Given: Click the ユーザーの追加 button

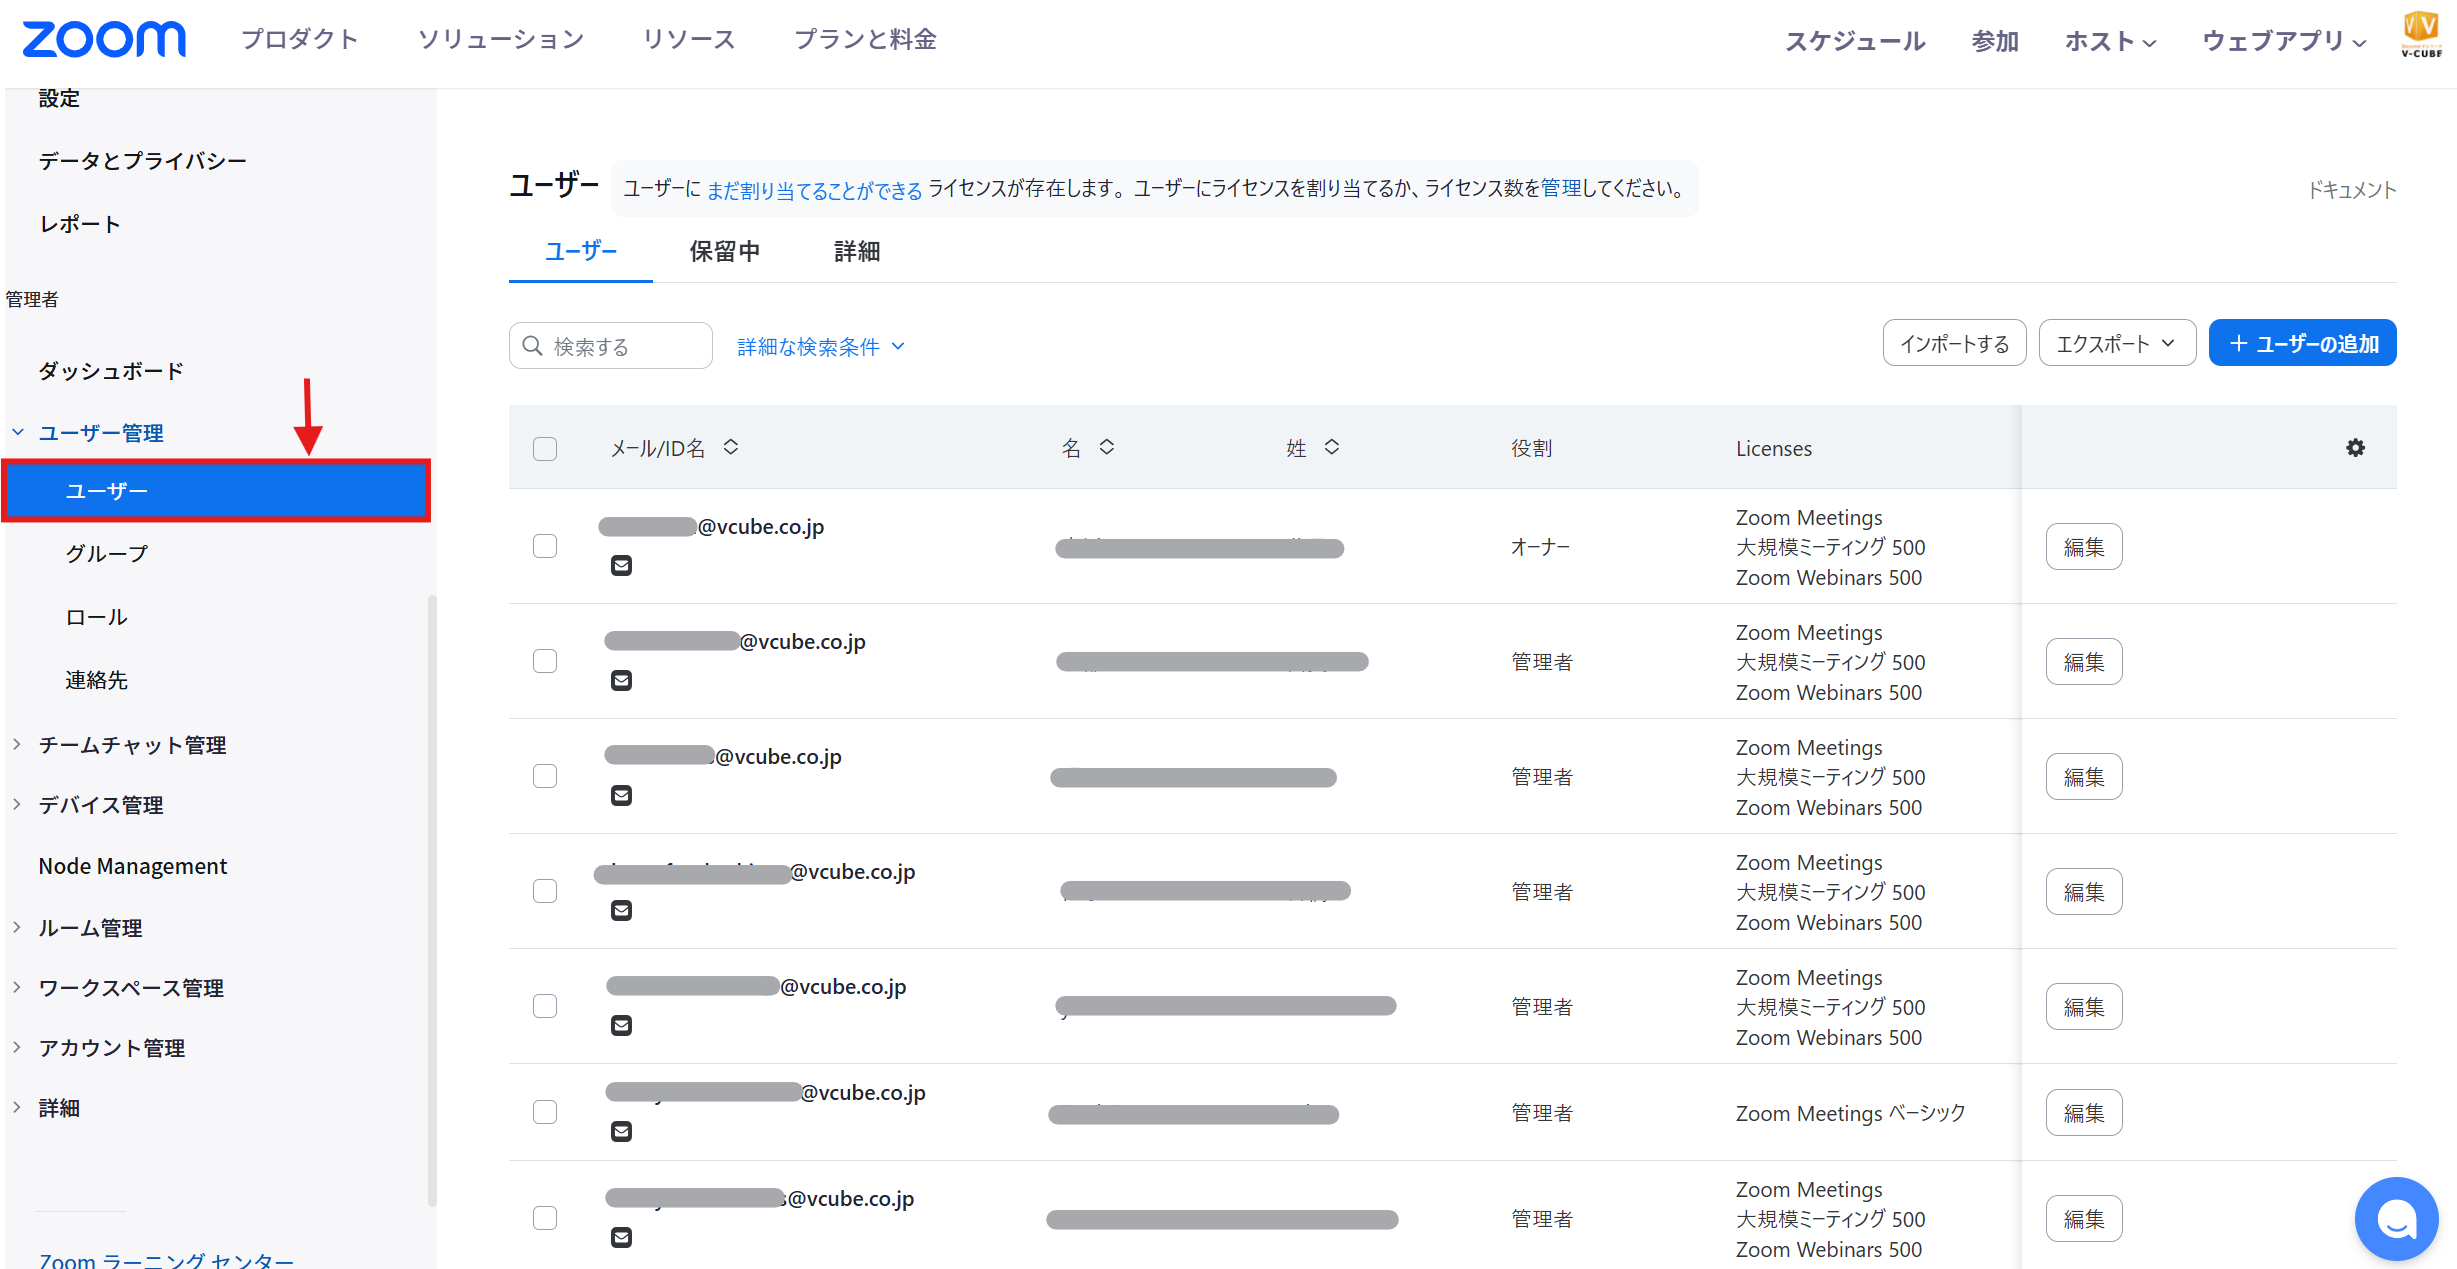Looking at the screenshot, I should click(x=2302, y=343).
